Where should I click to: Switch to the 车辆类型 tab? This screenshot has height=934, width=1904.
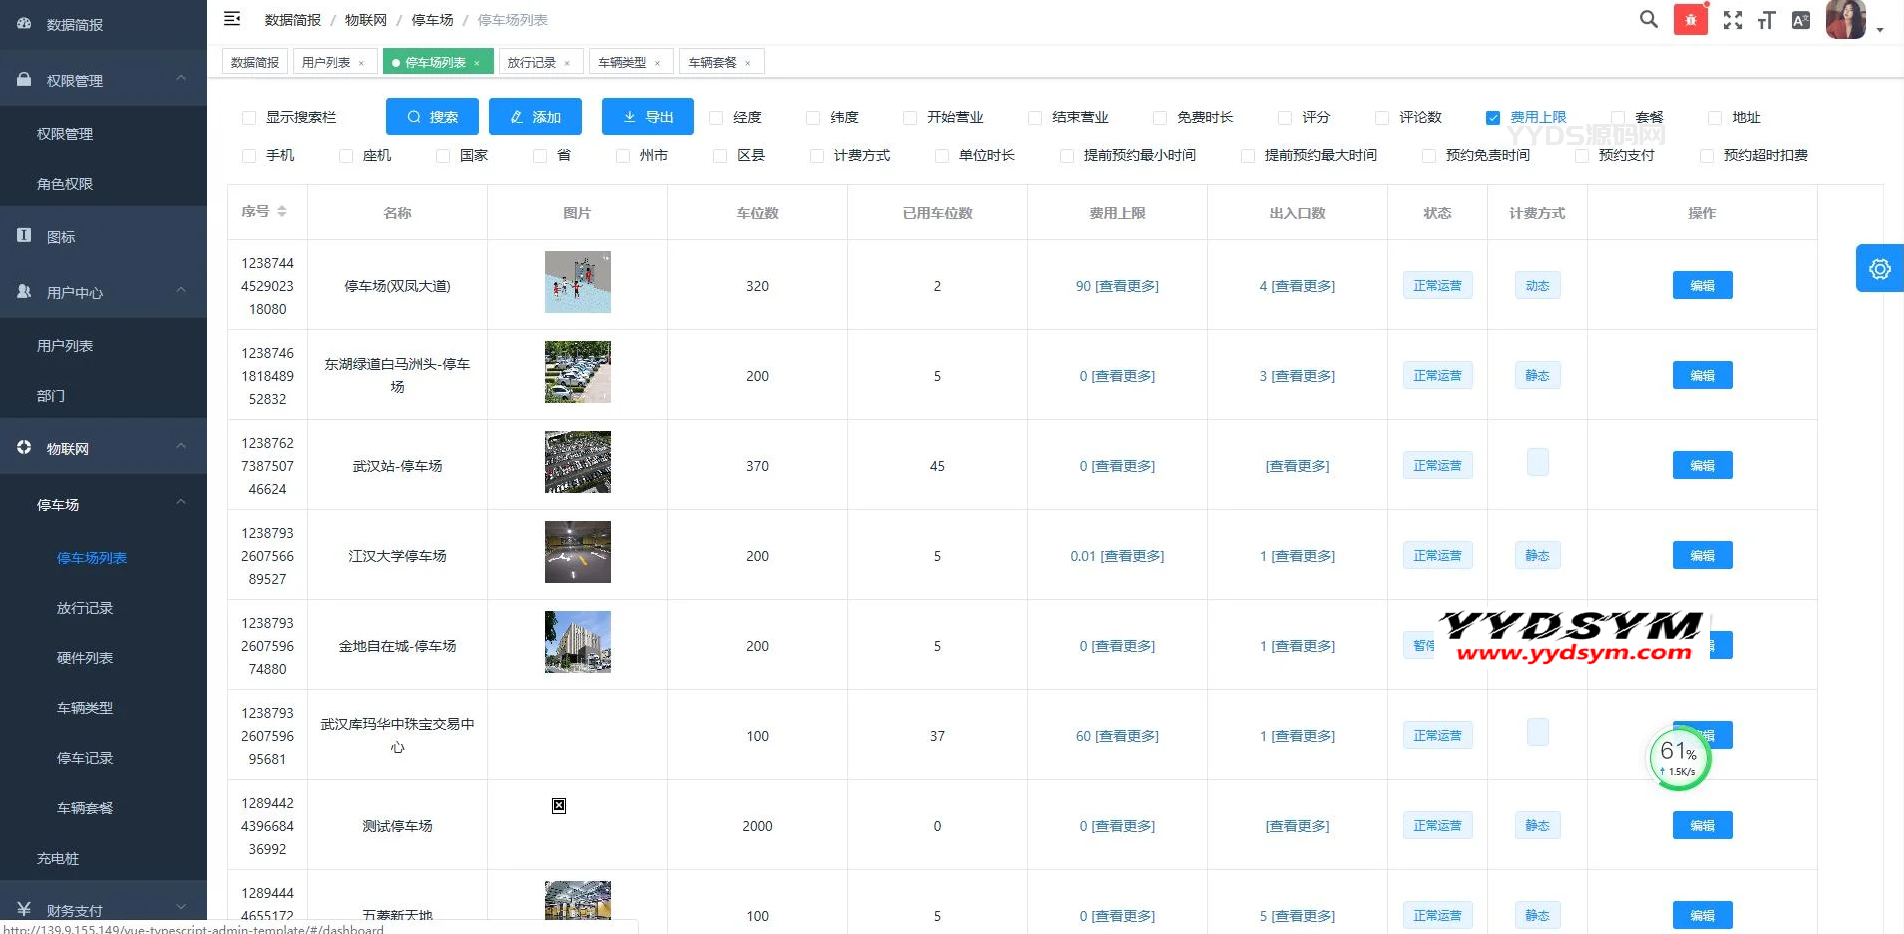pos(622,62)
